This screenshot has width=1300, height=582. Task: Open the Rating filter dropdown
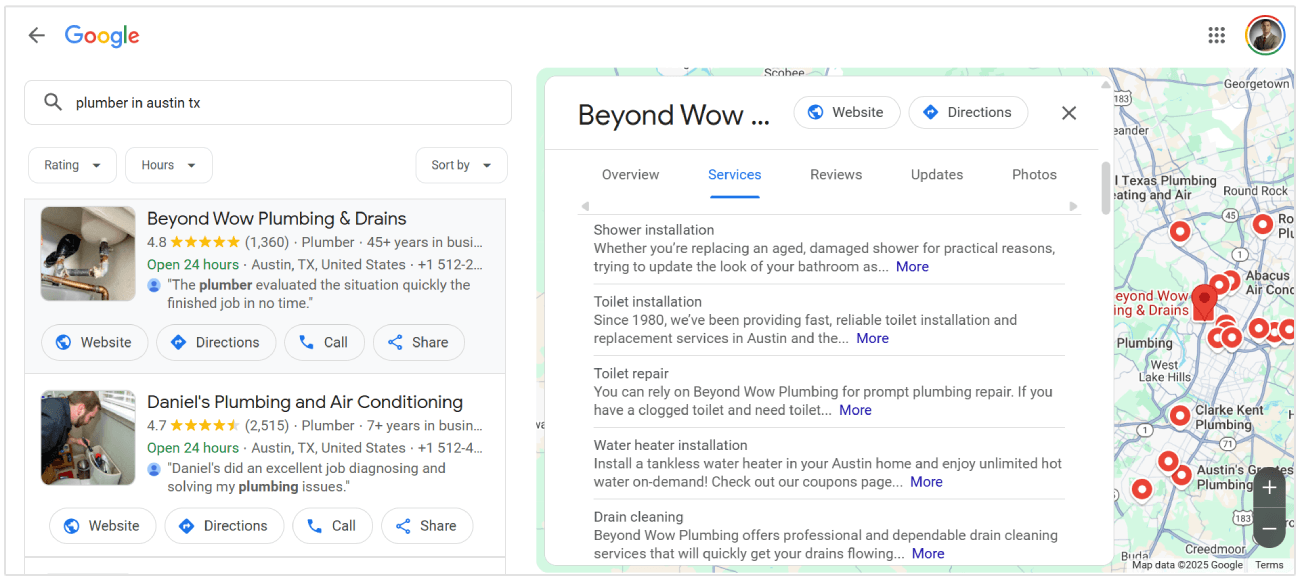point(73,165)
